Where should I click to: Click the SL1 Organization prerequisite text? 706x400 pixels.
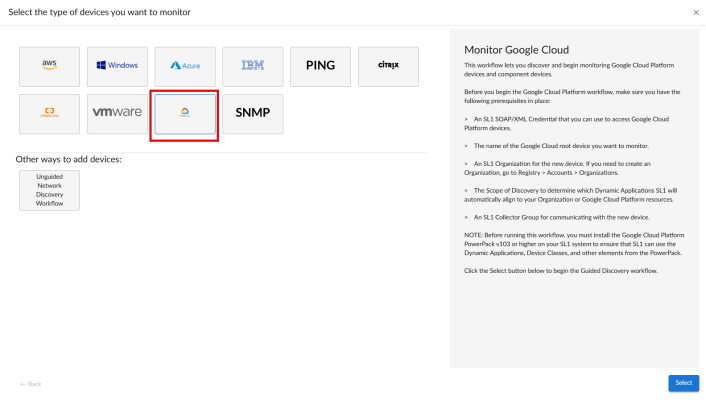pos(557,168)
